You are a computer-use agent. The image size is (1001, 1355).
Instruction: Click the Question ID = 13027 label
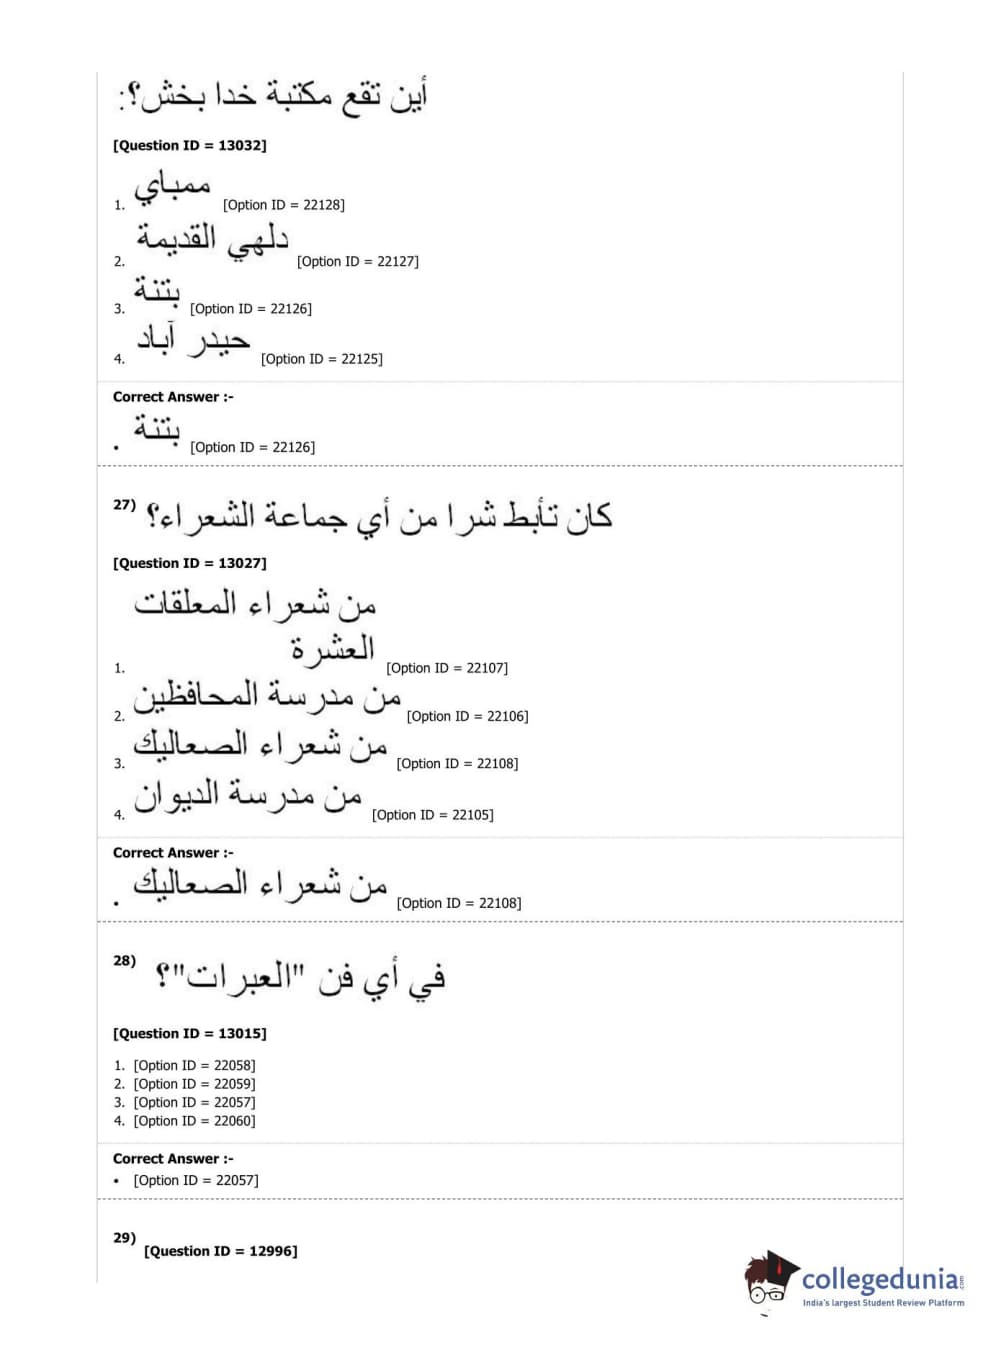[190, 564]
